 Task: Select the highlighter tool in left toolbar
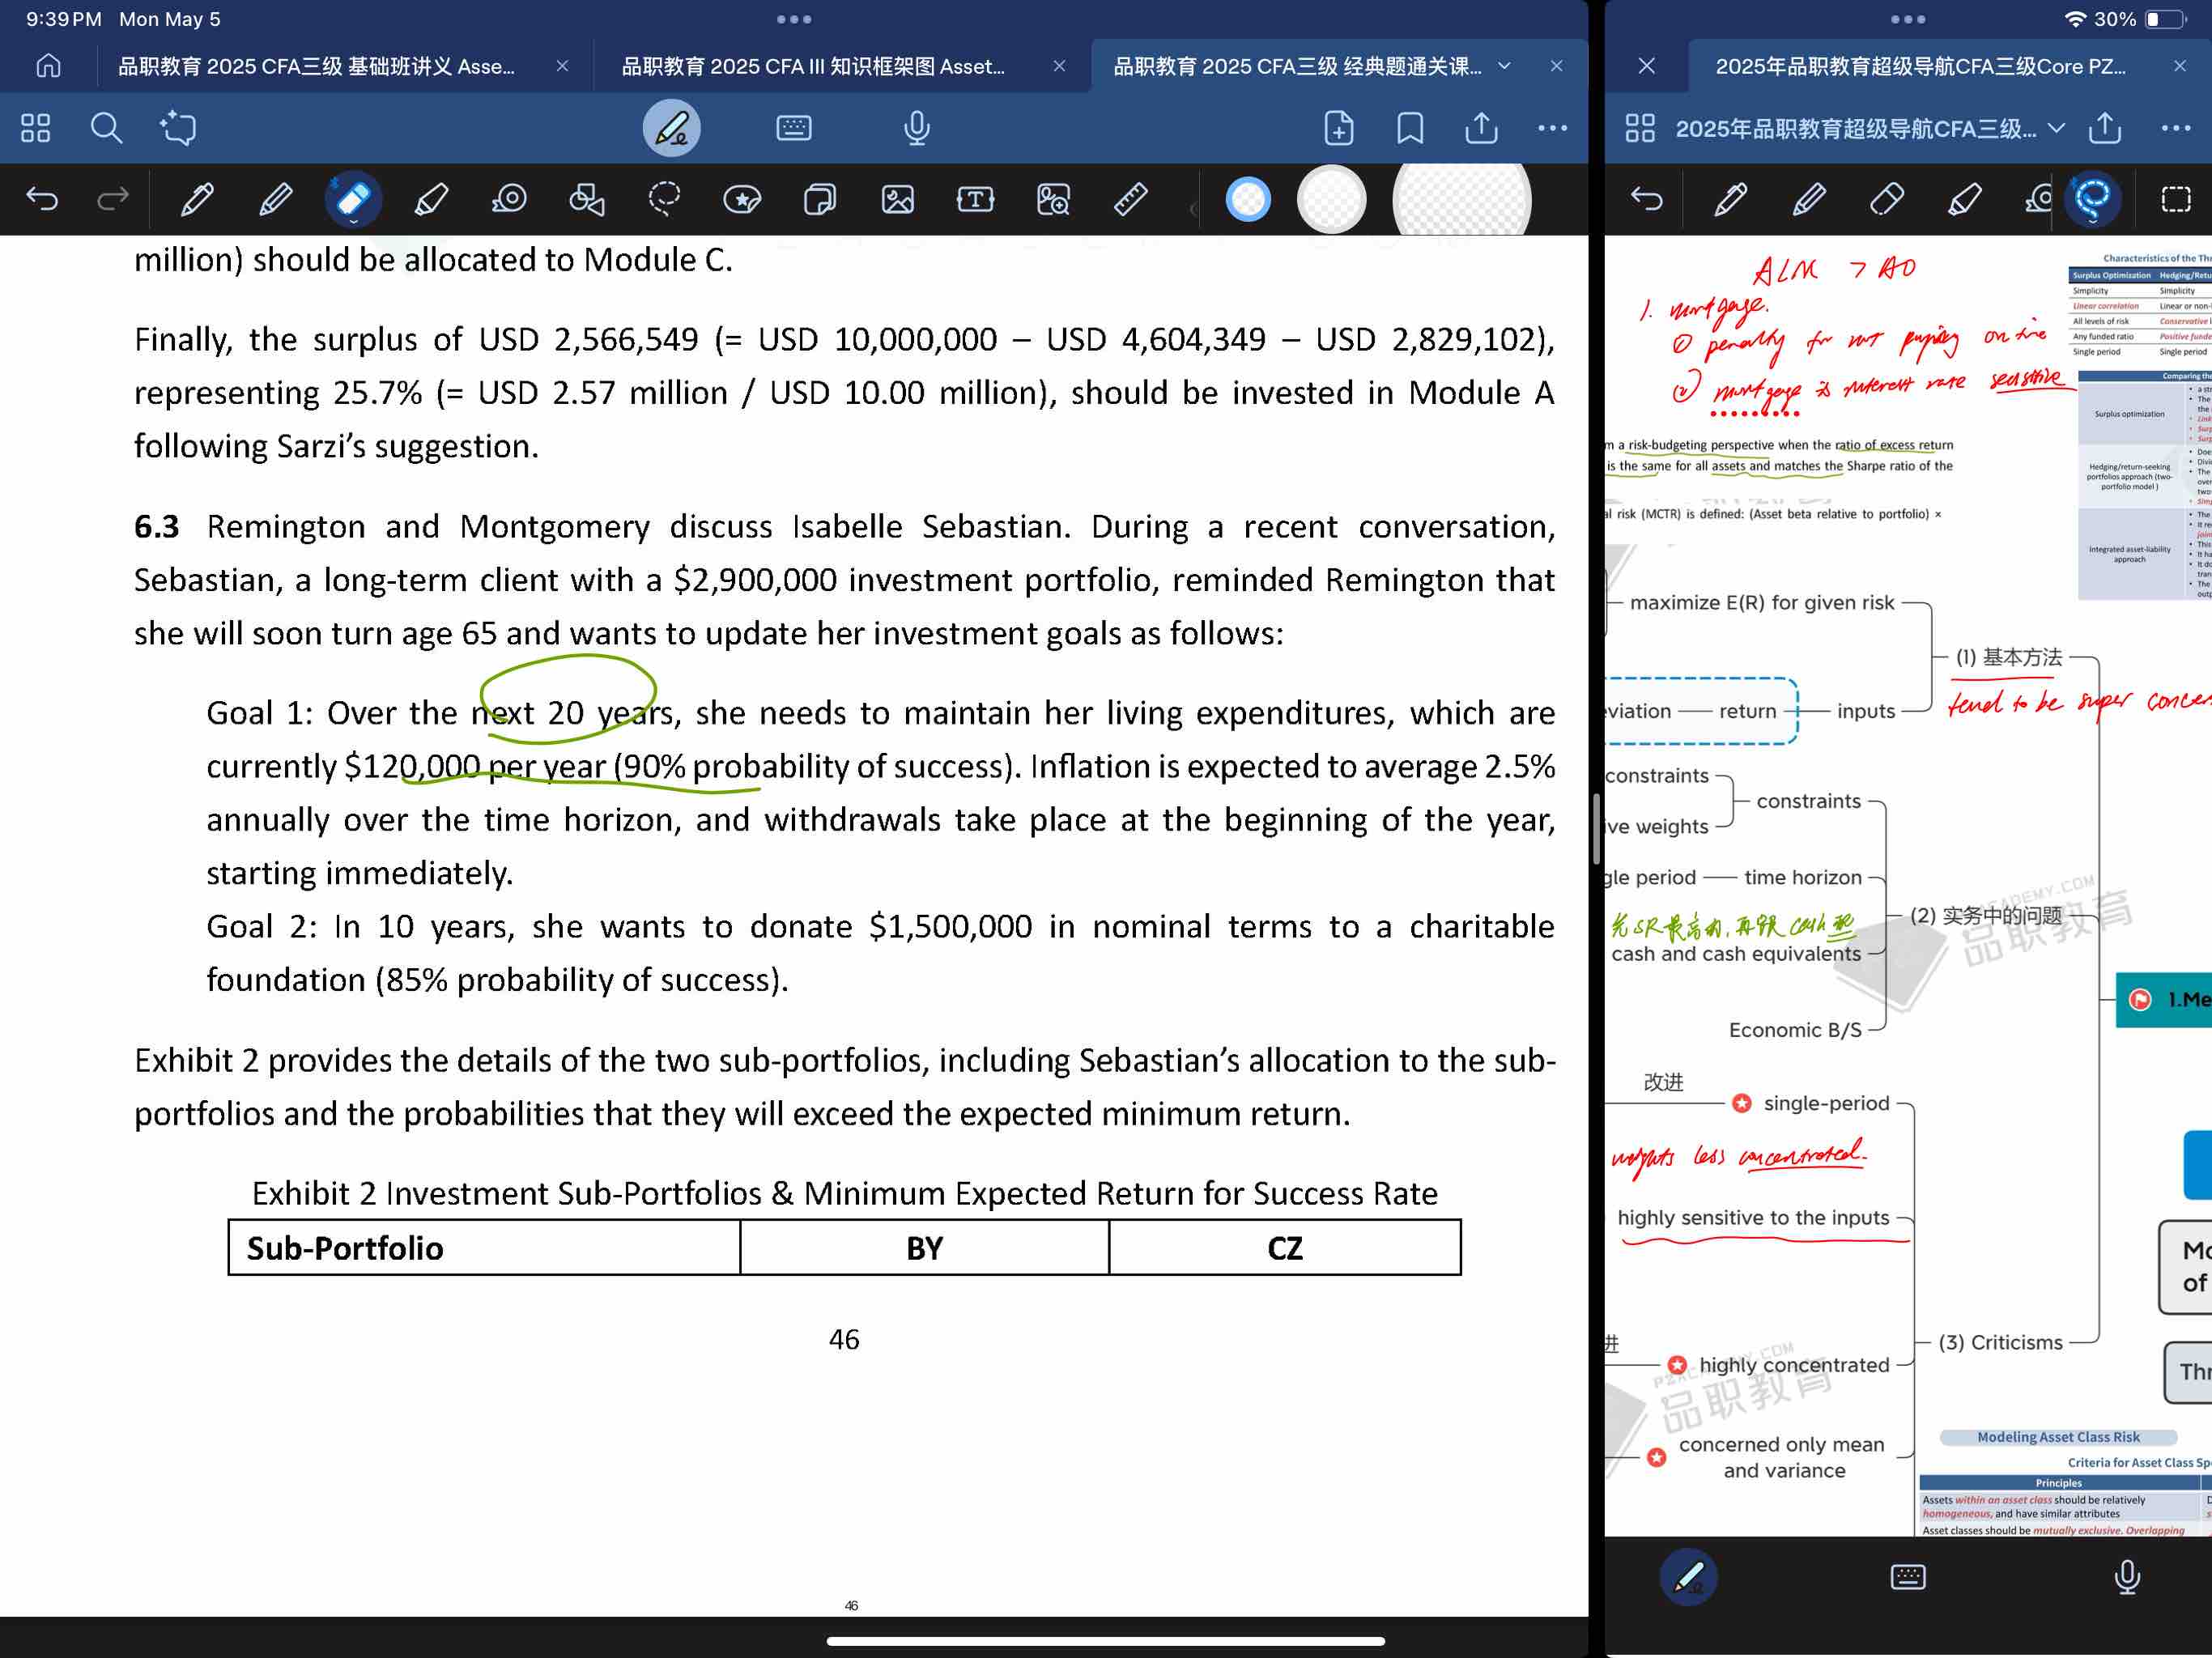point(431,199)
